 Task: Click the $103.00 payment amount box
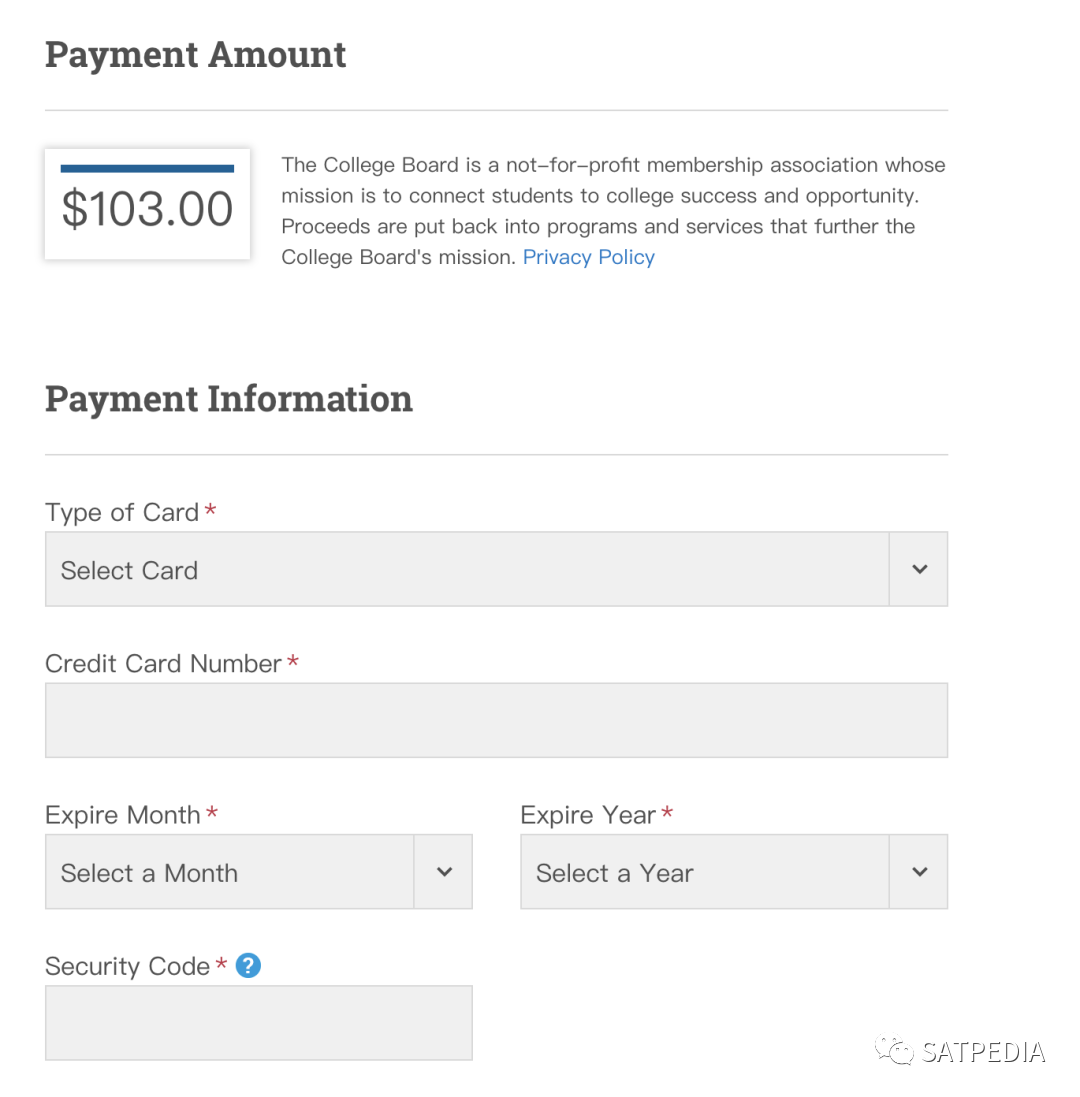[147, 205]
